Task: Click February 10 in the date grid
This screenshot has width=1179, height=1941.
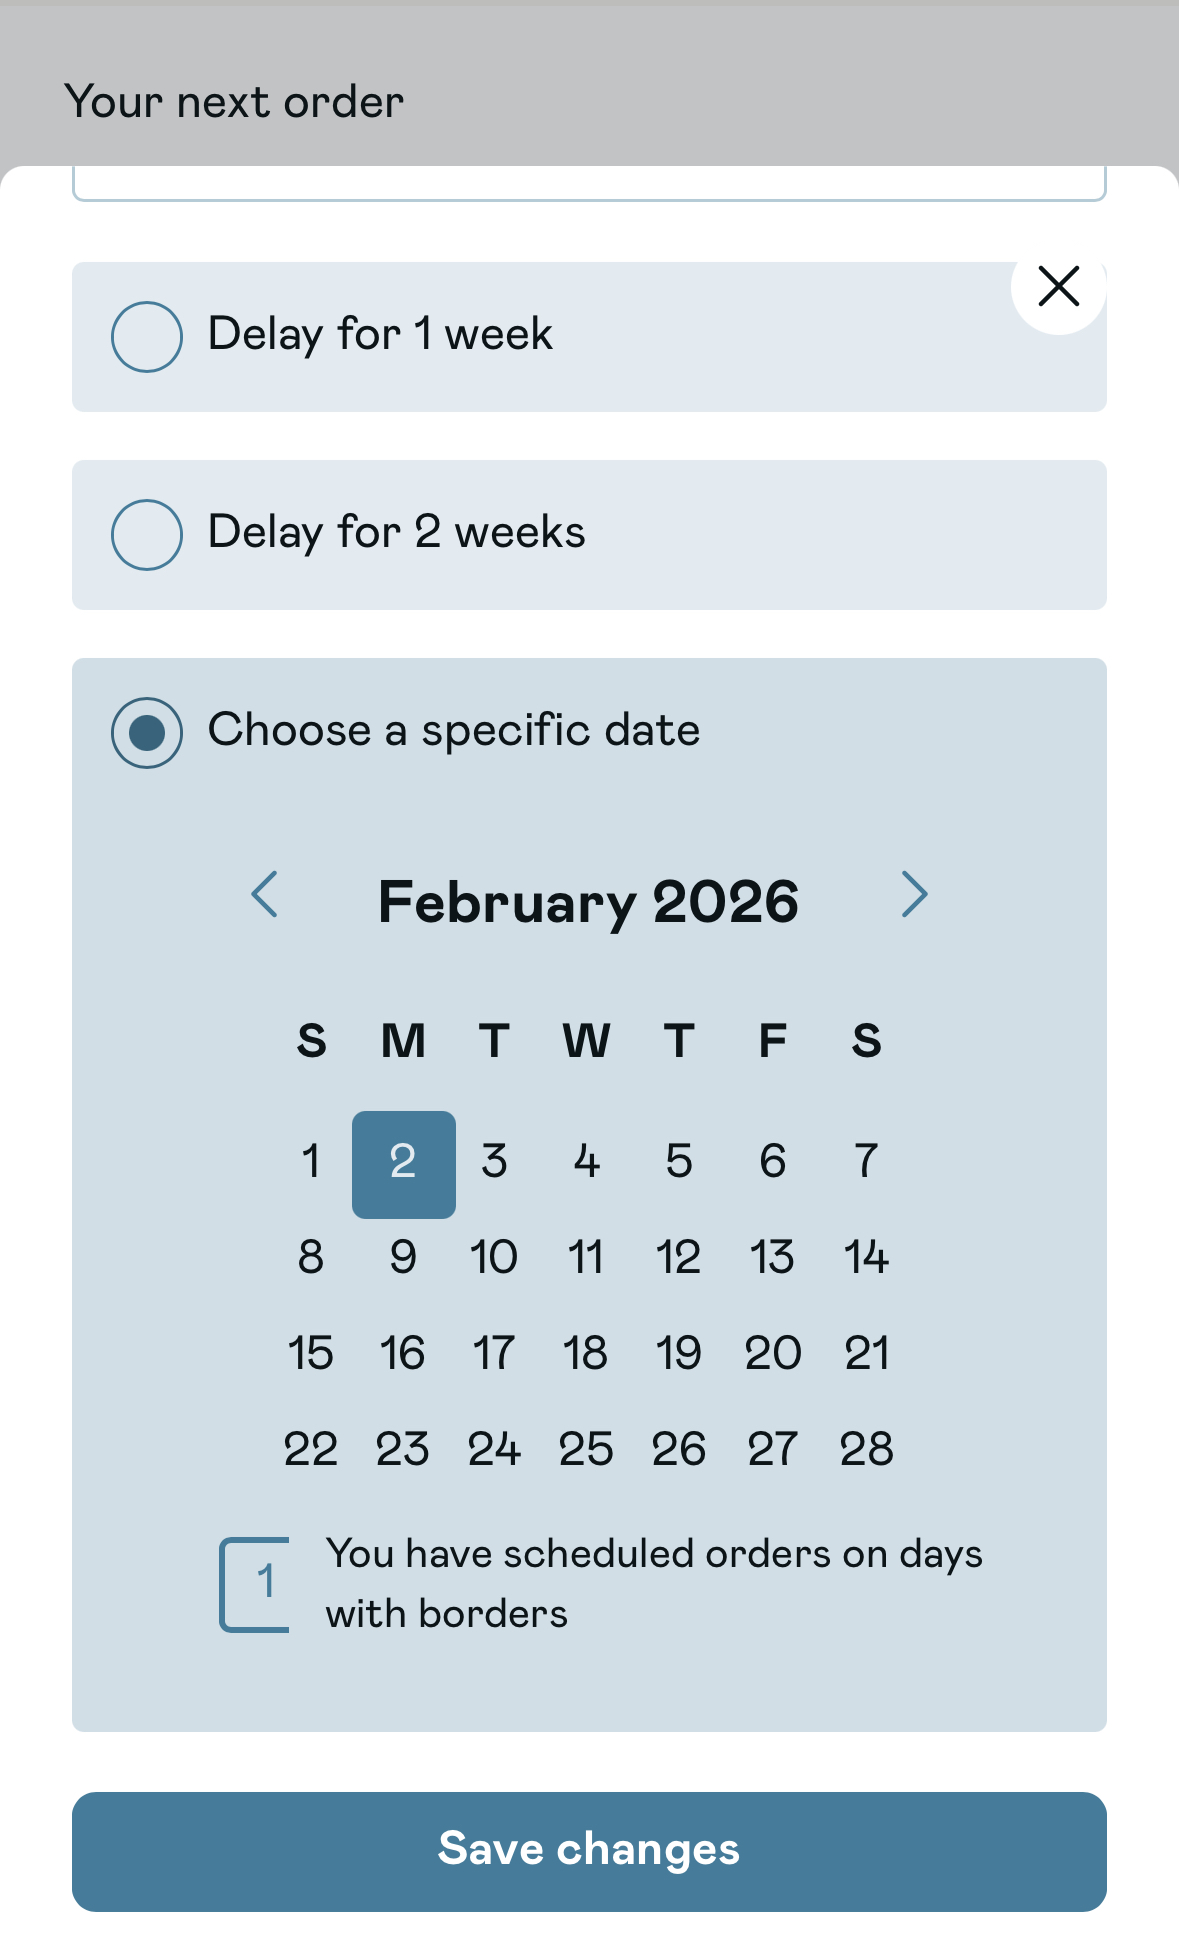Action: tap(494, 1258)
